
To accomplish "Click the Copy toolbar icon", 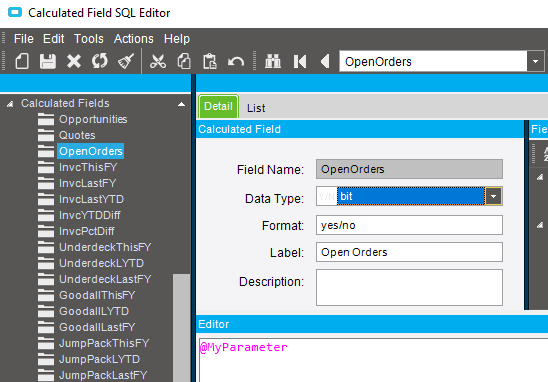I will pos(184,62).
